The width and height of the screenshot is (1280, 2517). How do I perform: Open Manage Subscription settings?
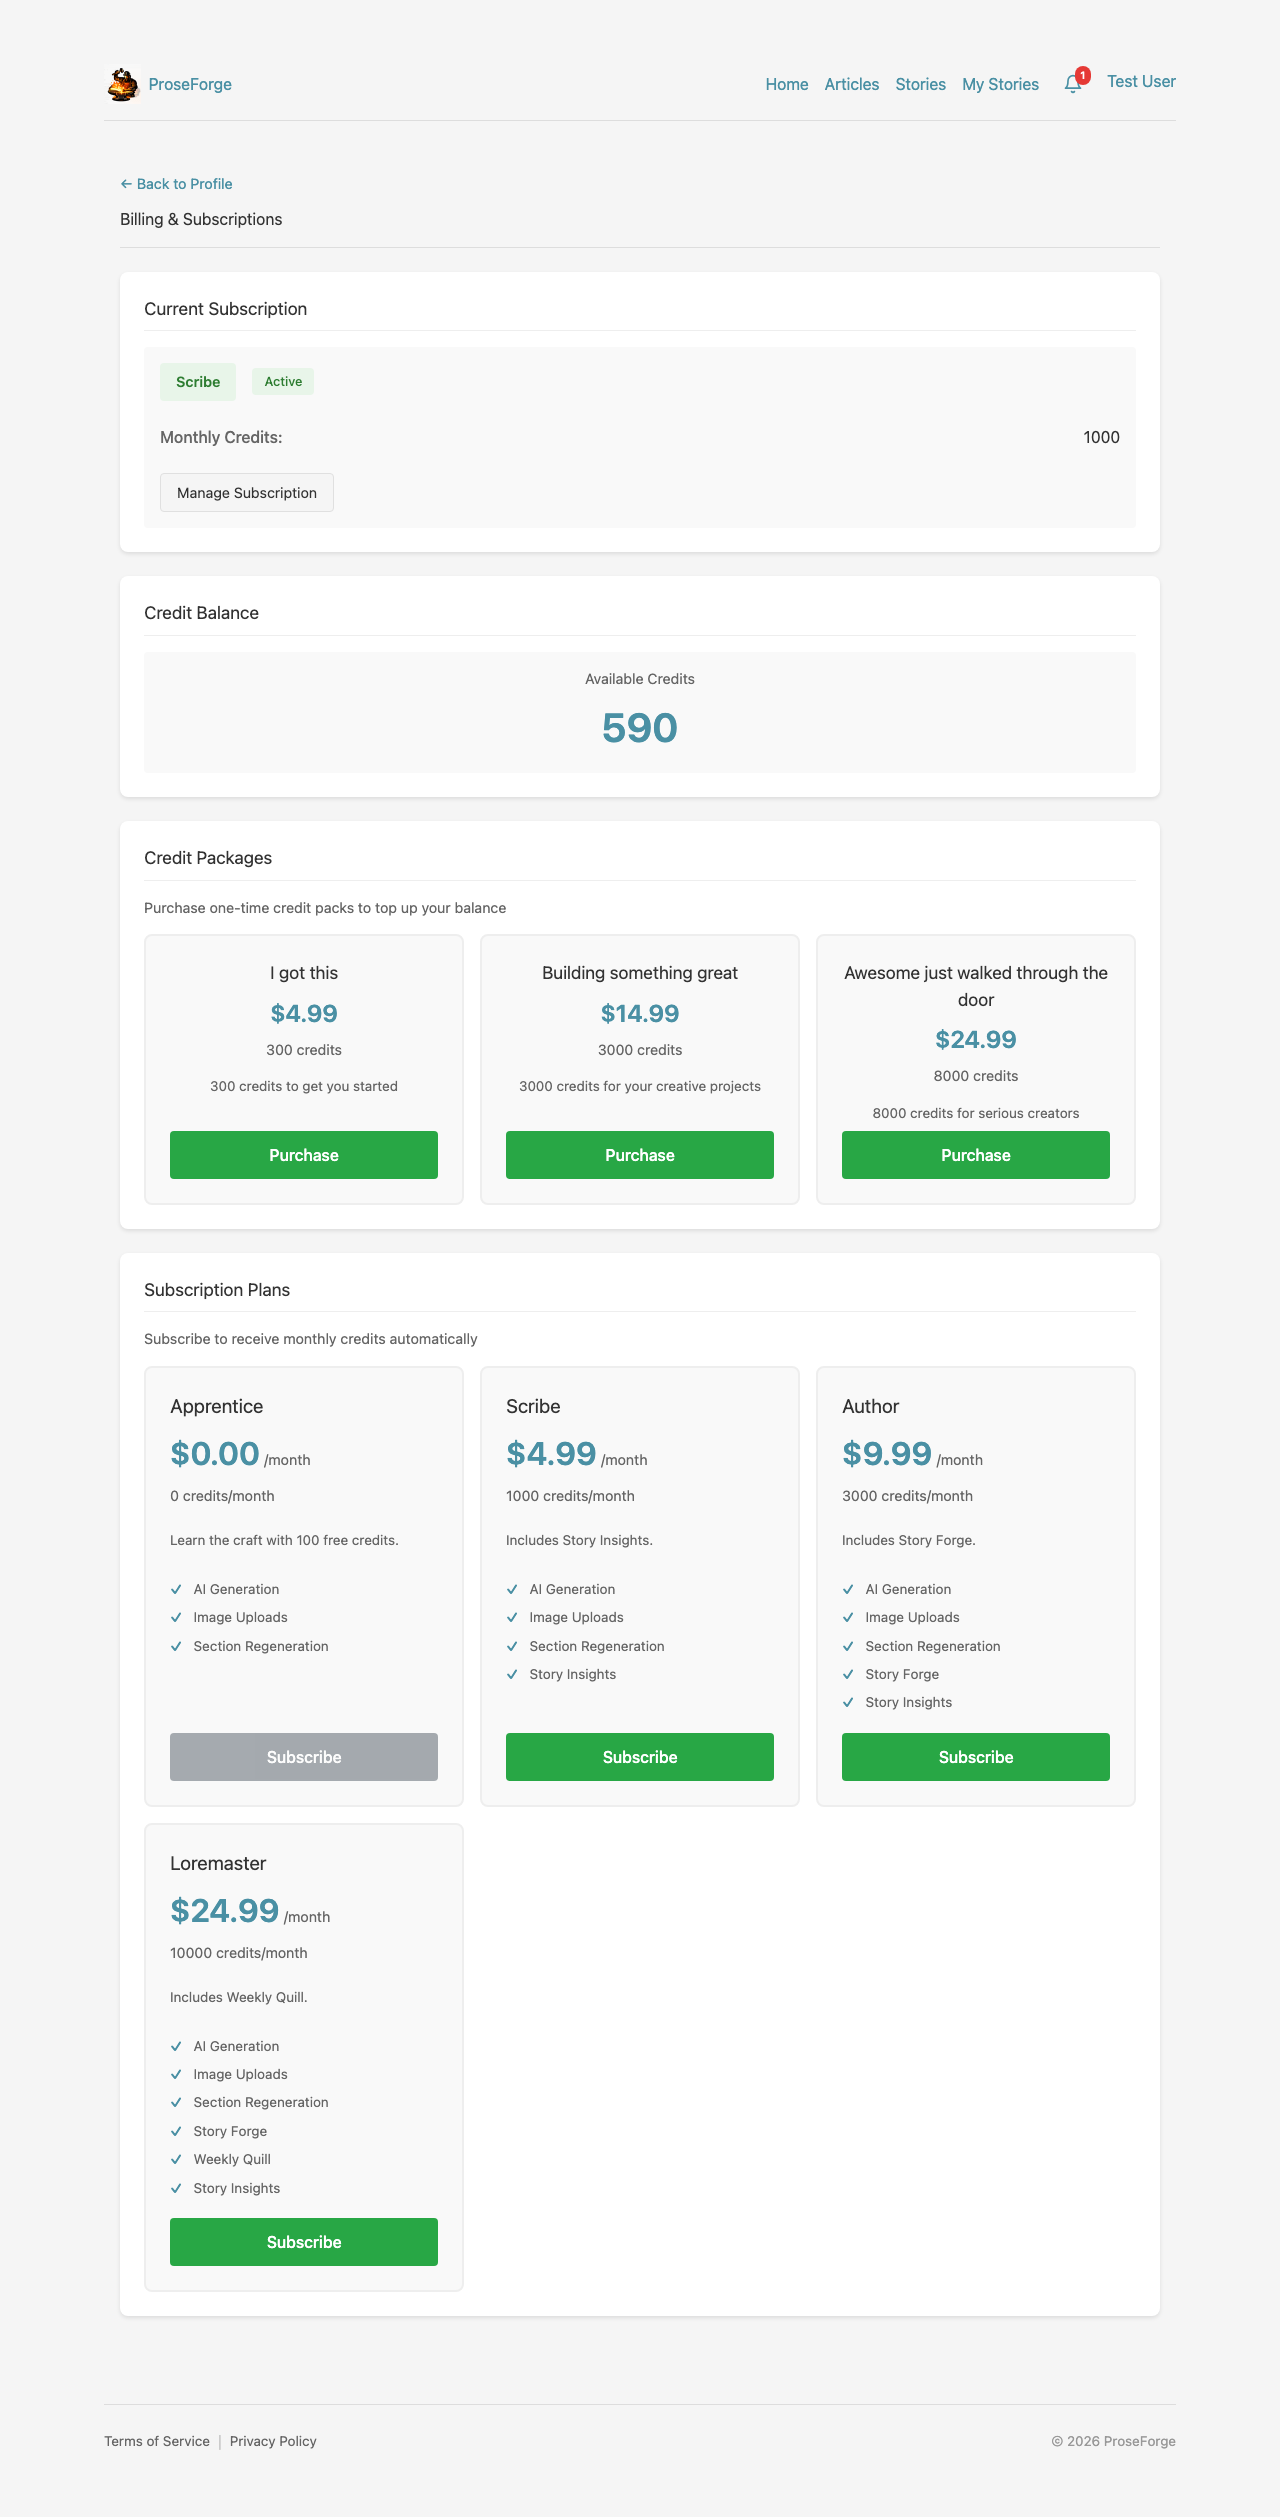point(246,492)
